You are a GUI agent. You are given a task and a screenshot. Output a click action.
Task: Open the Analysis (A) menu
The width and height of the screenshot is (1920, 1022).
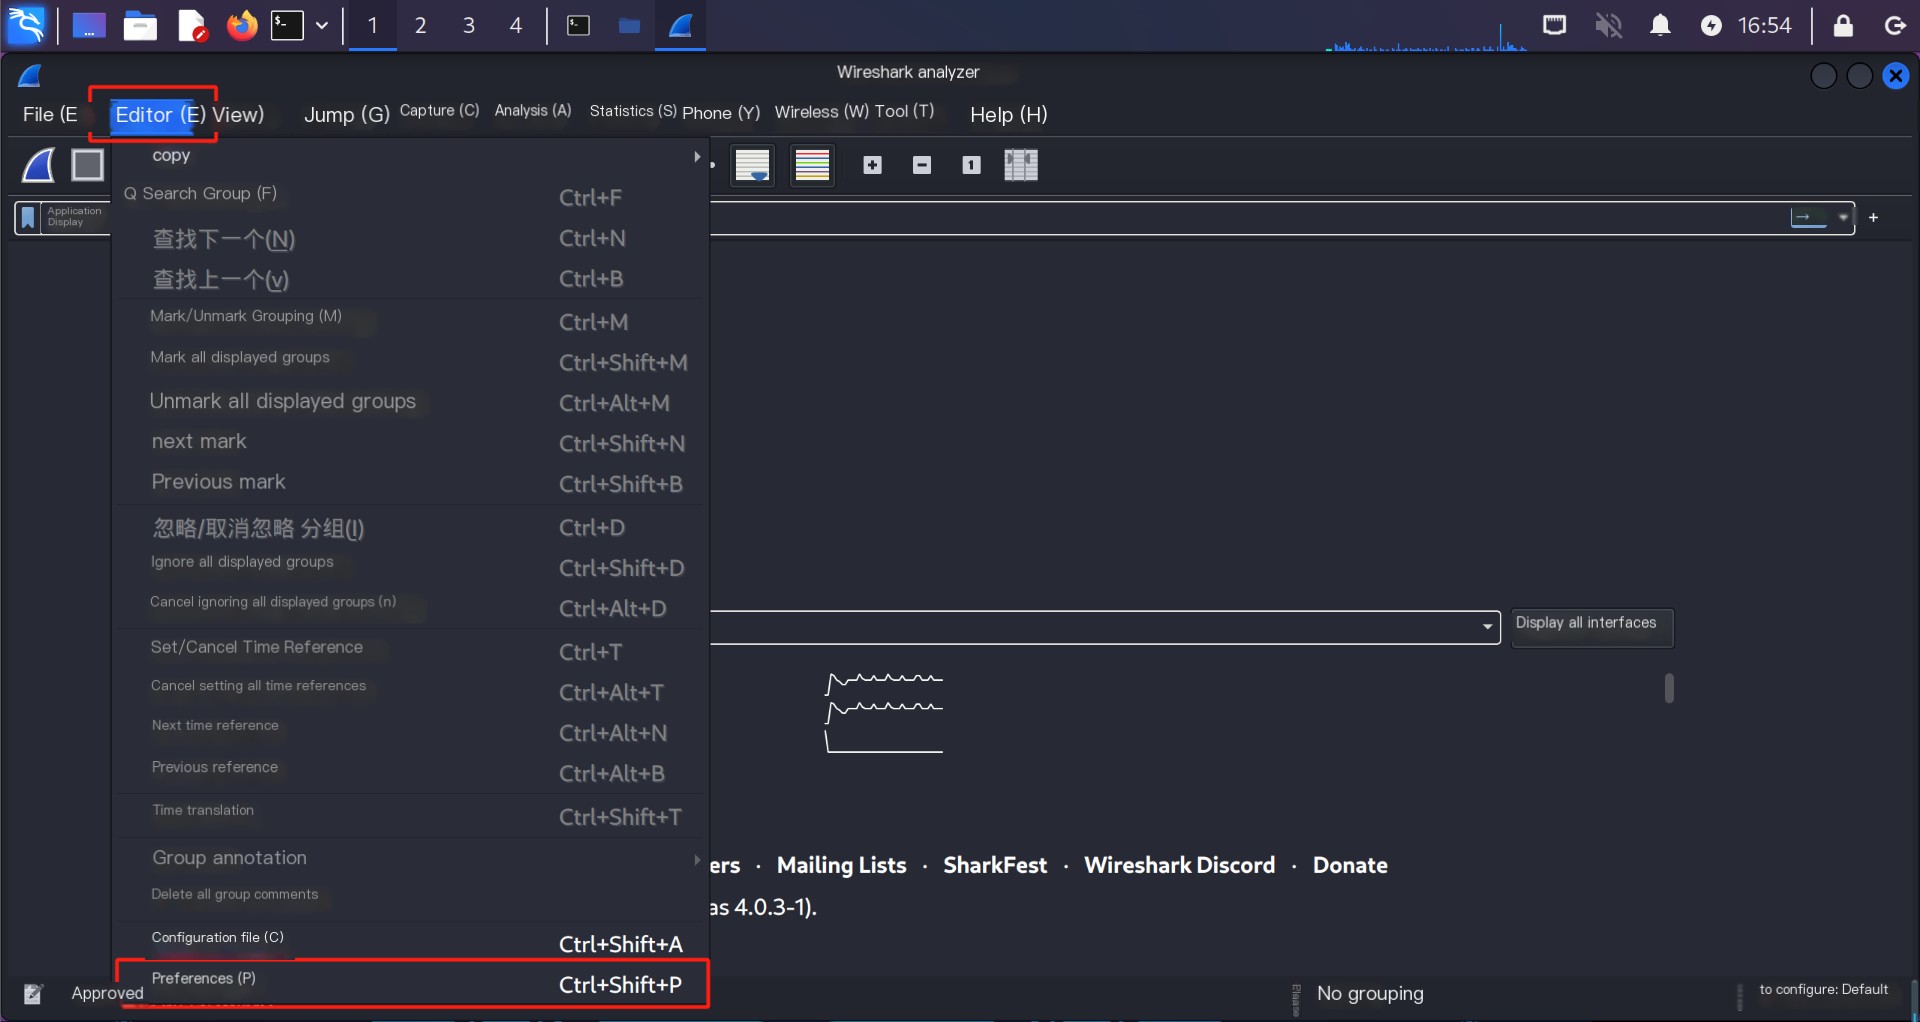533,110
